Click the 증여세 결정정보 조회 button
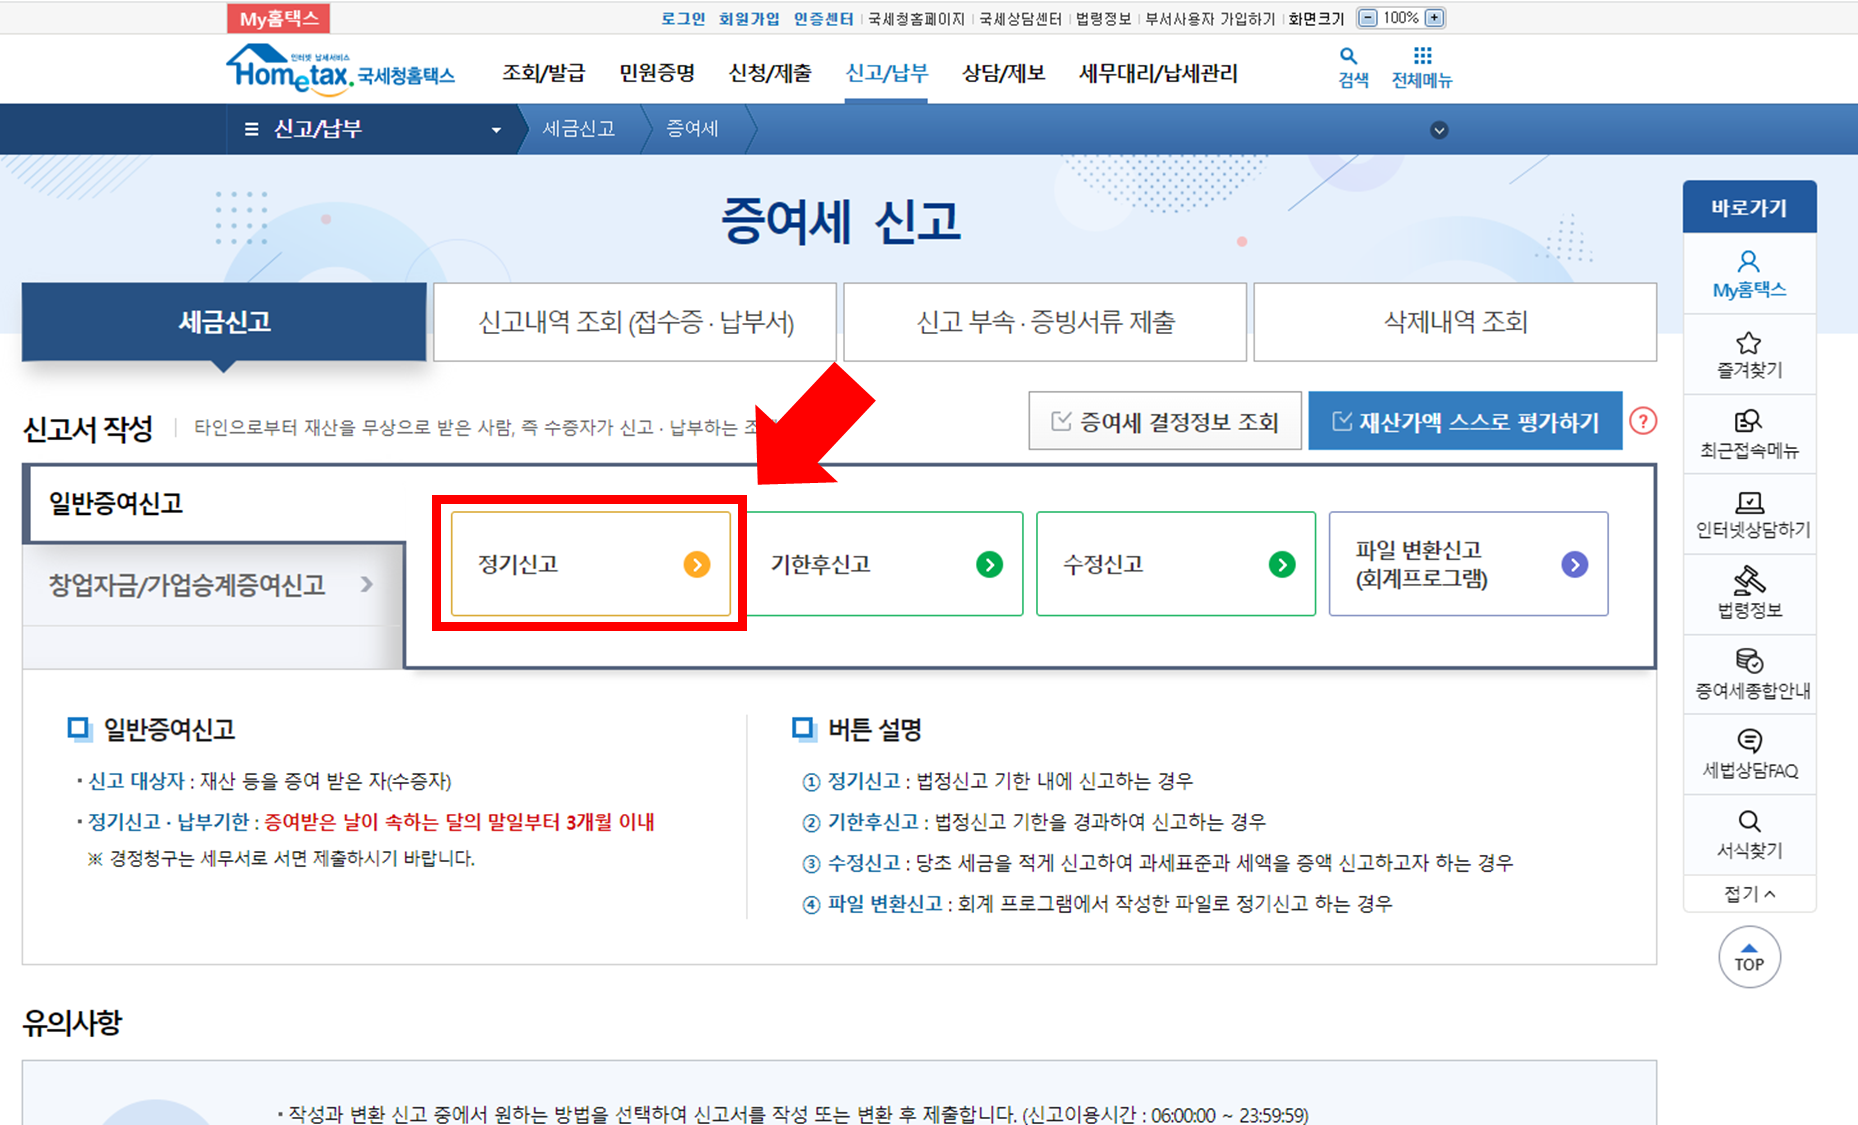The height and width of the screenshot is (1125, 1858). [1165, 421]
